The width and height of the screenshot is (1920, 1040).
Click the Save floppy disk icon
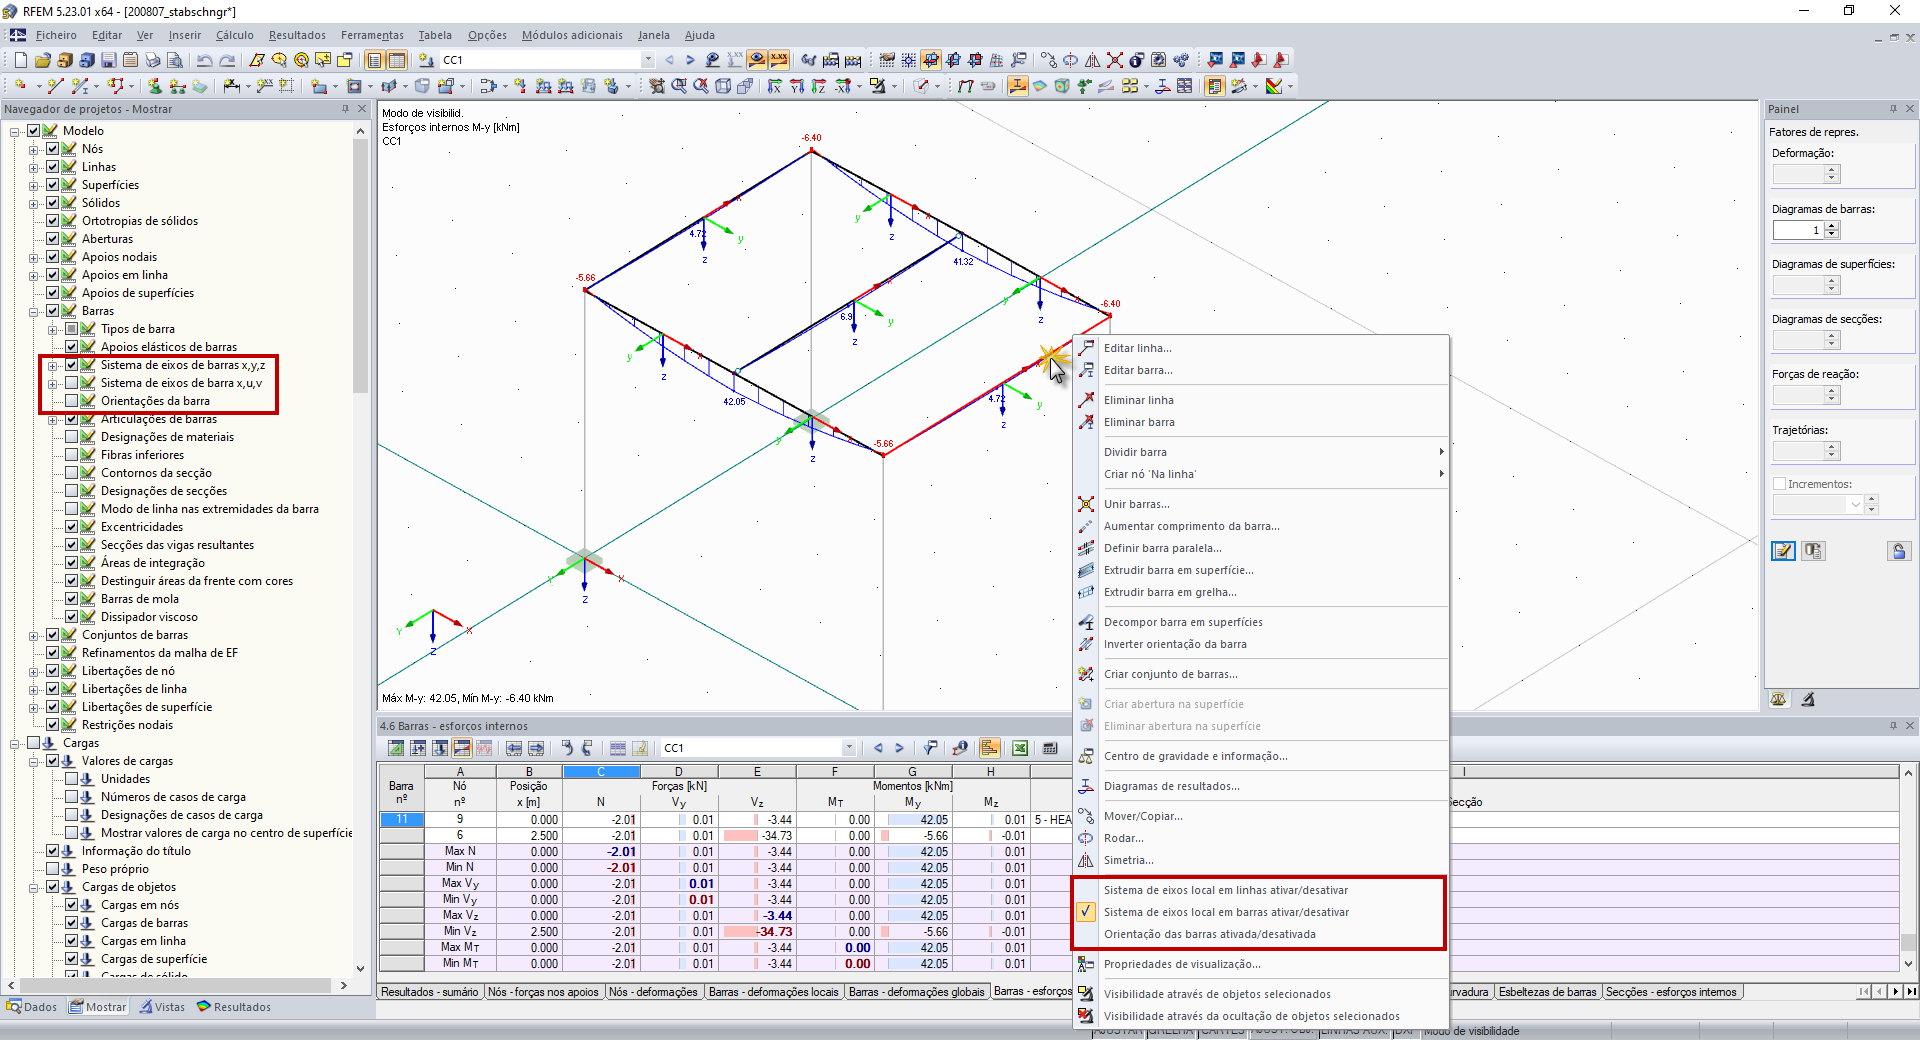tap(109, 60)
